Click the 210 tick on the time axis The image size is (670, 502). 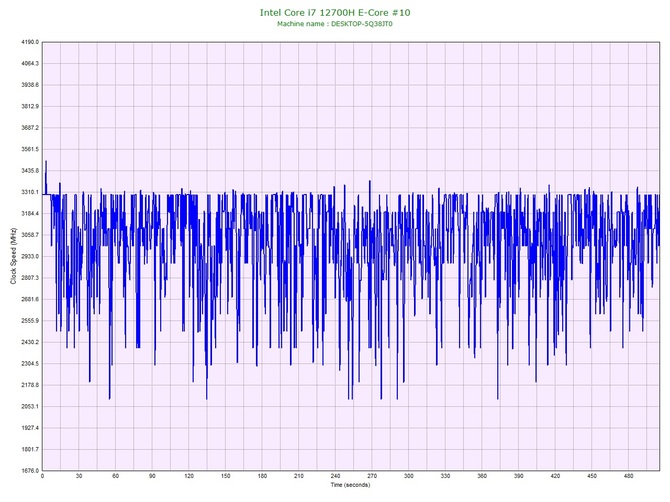(x=299, y=476)
